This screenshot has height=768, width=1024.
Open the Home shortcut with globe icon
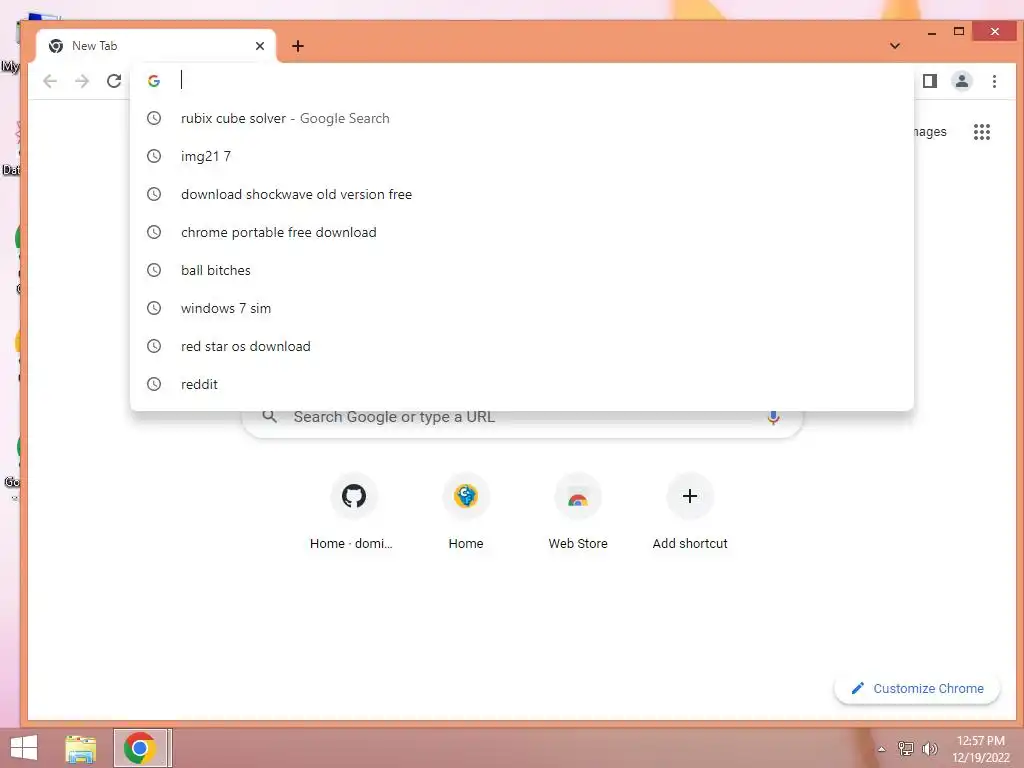coord(466,511)
